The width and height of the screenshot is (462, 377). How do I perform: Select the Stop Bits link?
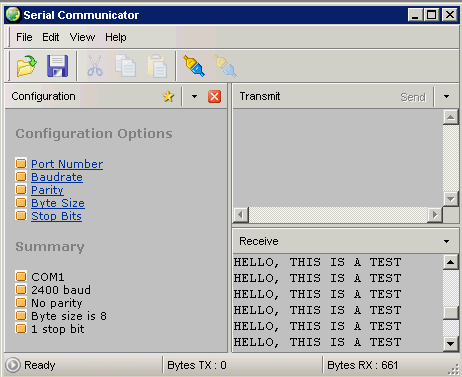[56, 216]
